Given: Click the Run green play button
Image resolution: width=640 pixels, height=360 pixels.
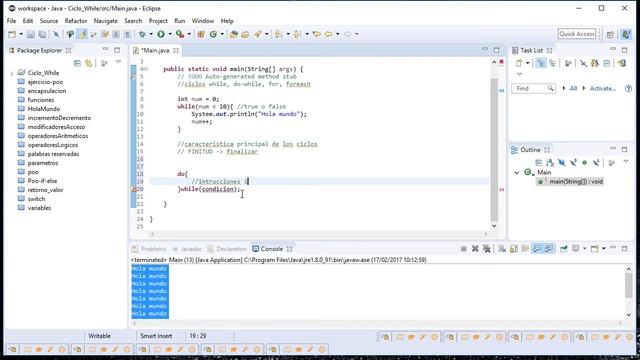Looking at the screenshot, I should [161, 34].
